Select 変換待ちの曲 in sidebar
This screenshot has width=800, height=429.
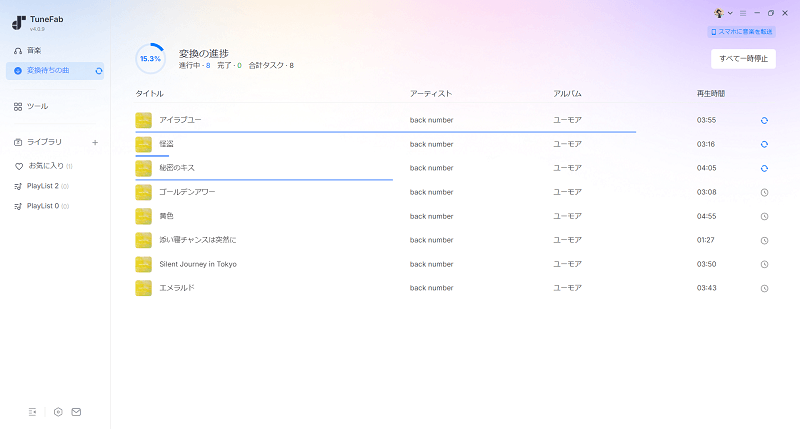click(x=55, y=70)
